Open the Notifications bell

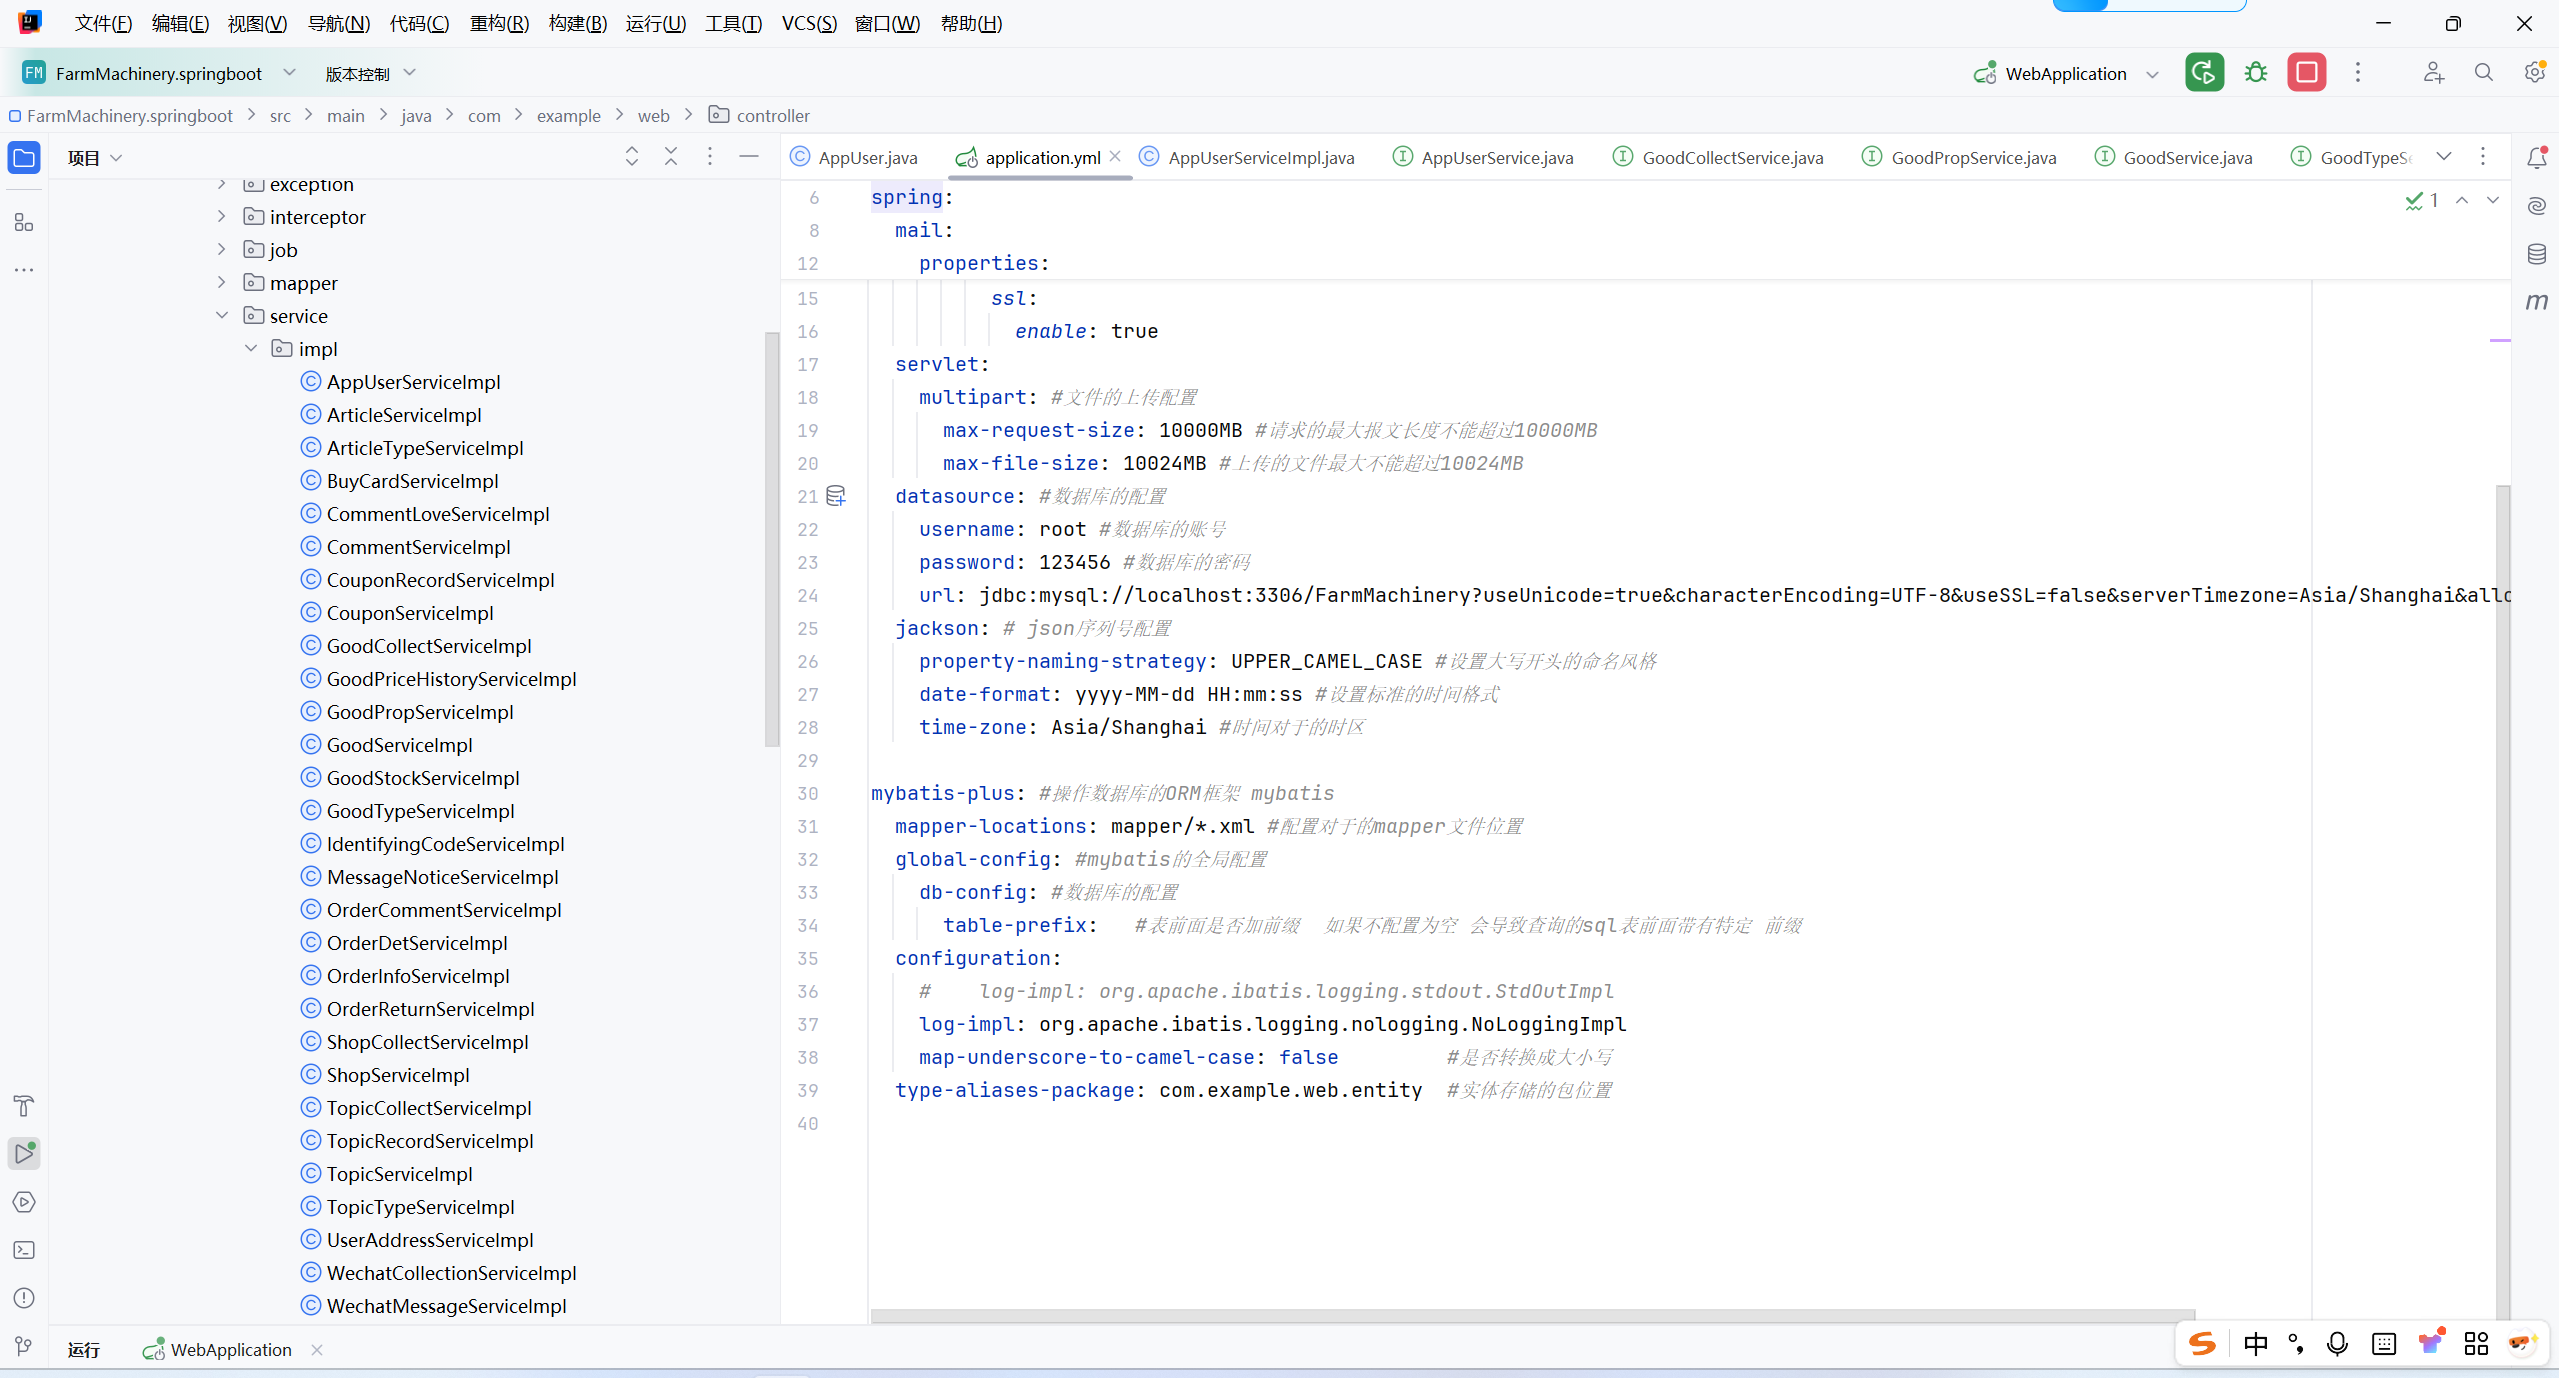pyautogui.click(x=2536, y=158)
